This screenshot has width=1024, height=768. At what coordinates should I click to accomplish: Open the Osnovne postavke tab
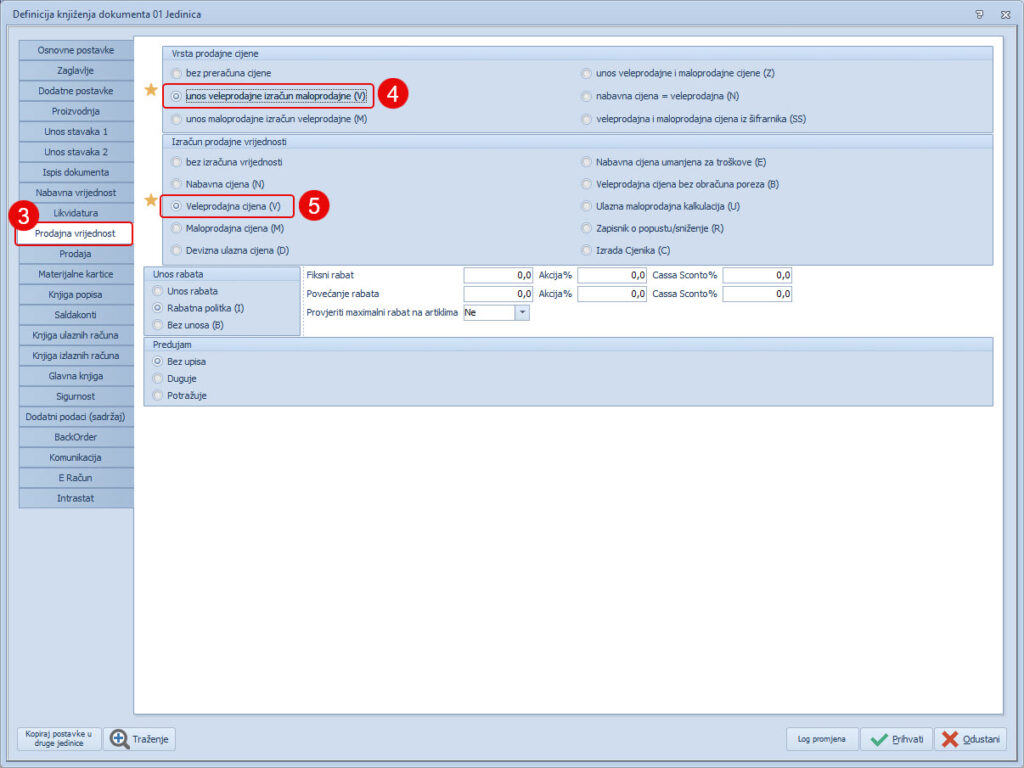tap(76, 50)
